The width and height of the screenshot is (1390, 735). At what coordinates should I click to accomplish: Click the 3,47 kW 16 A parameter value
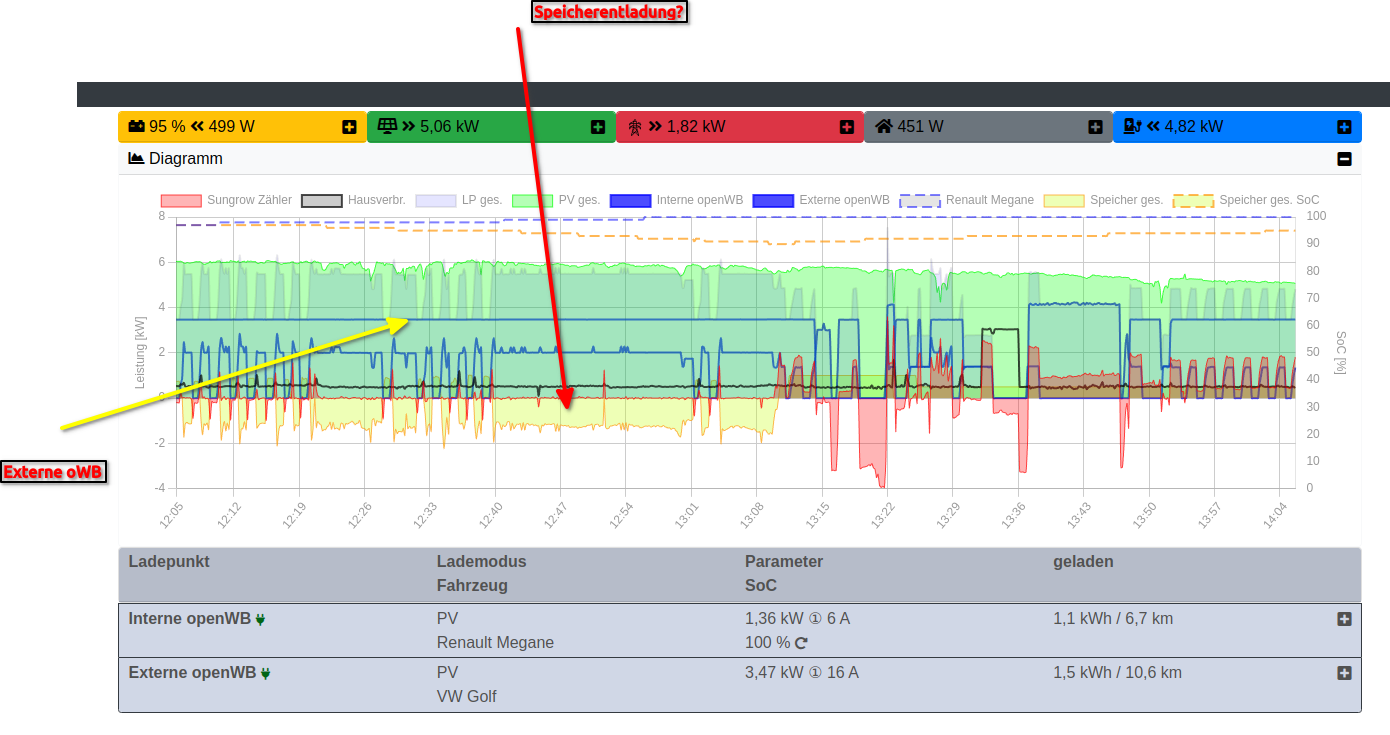click(801, 672)
